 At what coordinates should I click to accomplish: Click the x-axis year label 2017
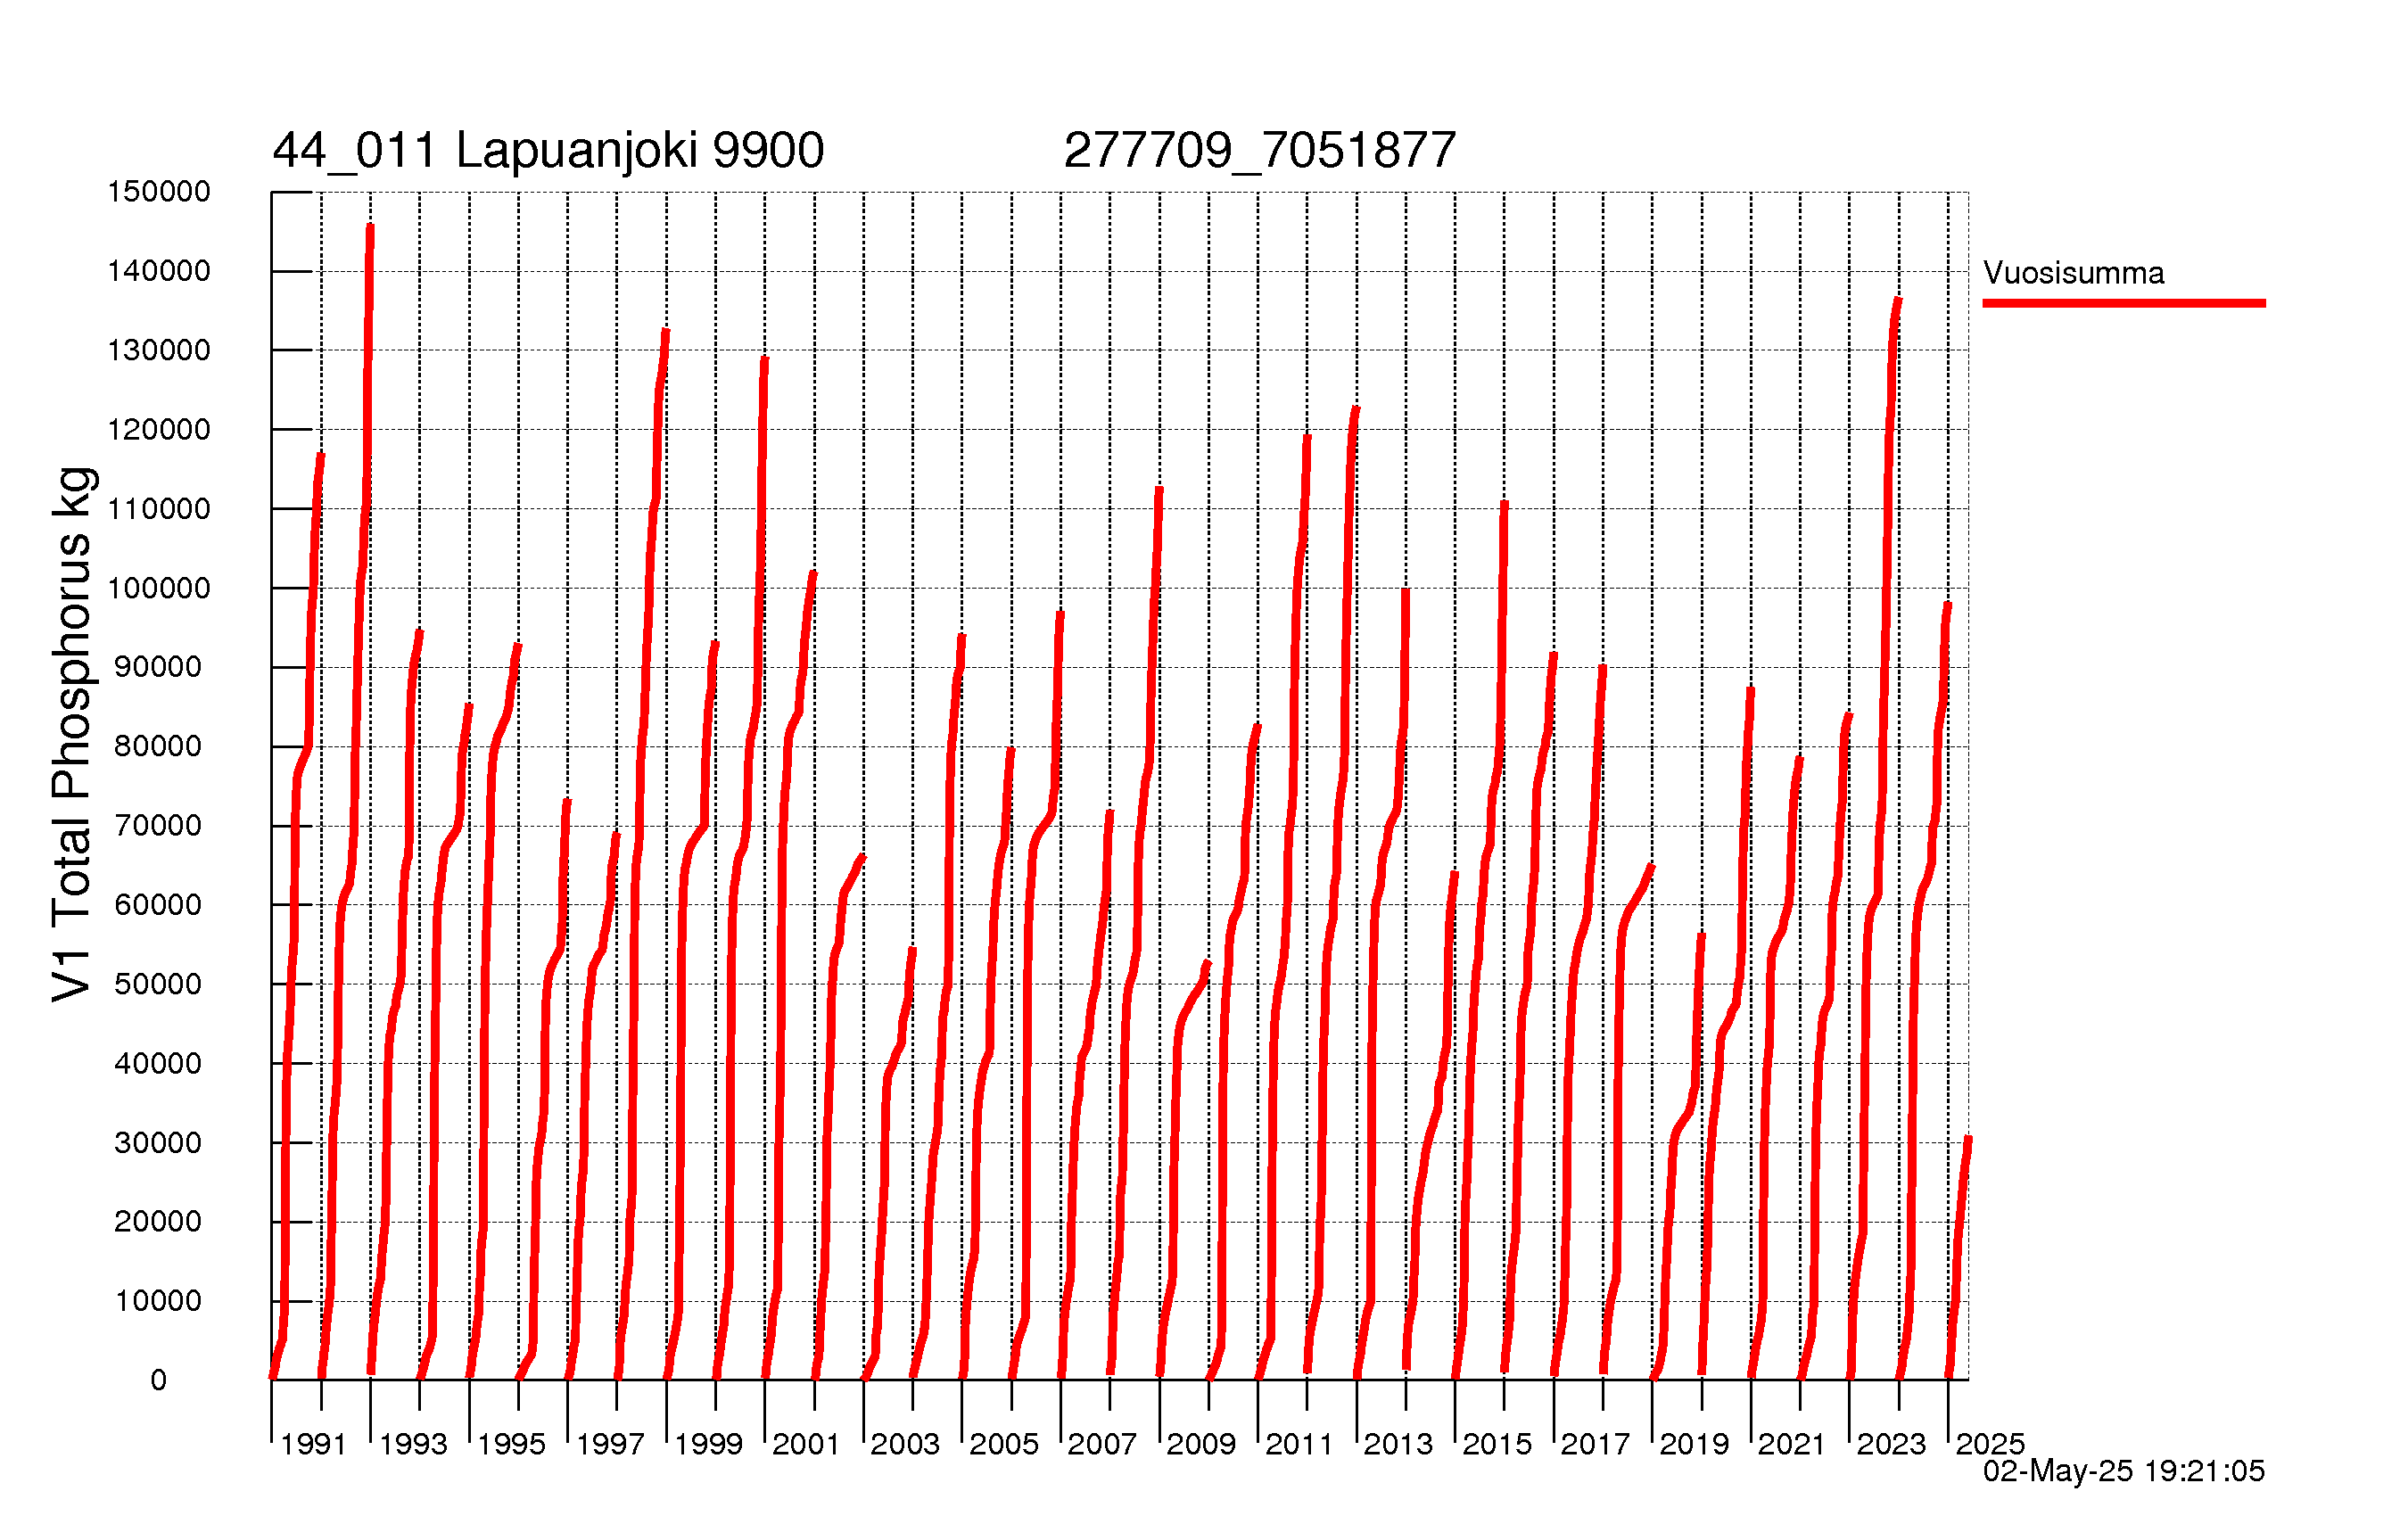tap(1595, 1445)
